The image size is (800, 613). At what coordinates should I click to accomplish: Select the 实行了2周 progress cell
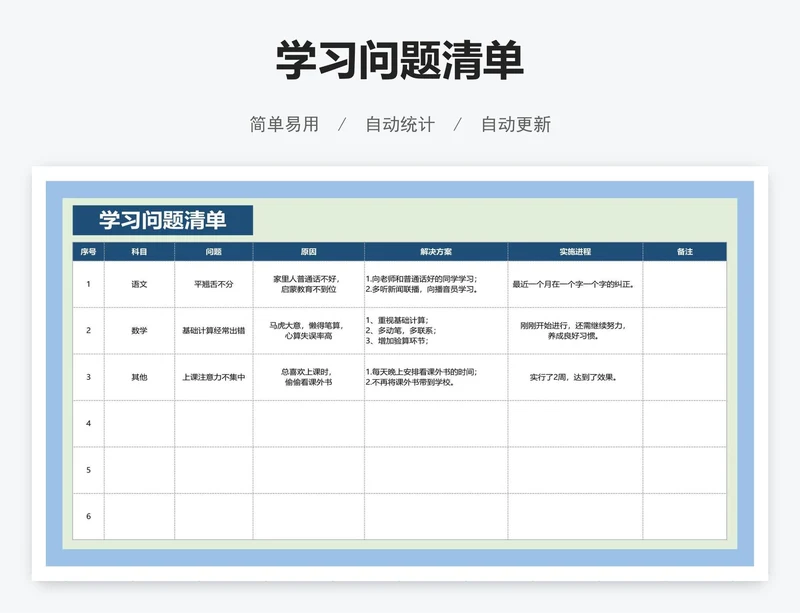(x=576, y=377)
